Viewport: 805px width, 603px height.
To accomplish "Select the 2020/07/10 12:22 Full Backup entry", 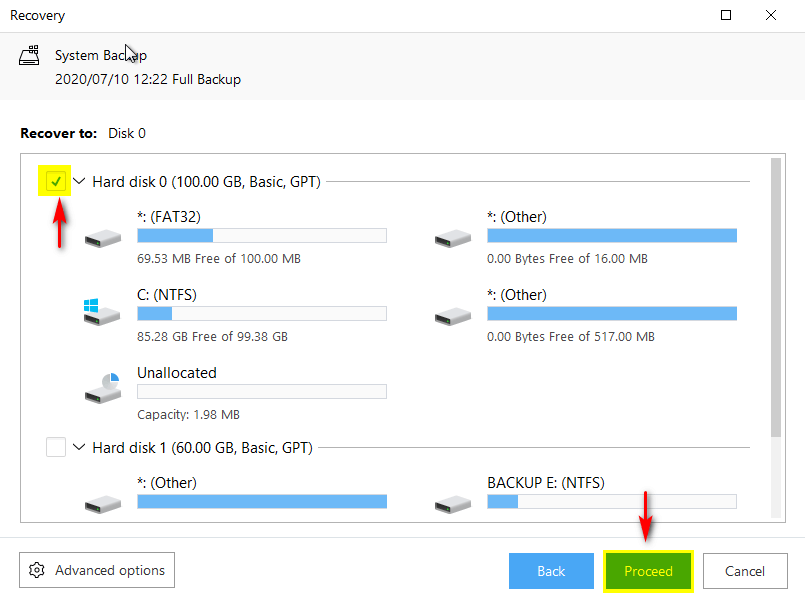I will 147,79.
